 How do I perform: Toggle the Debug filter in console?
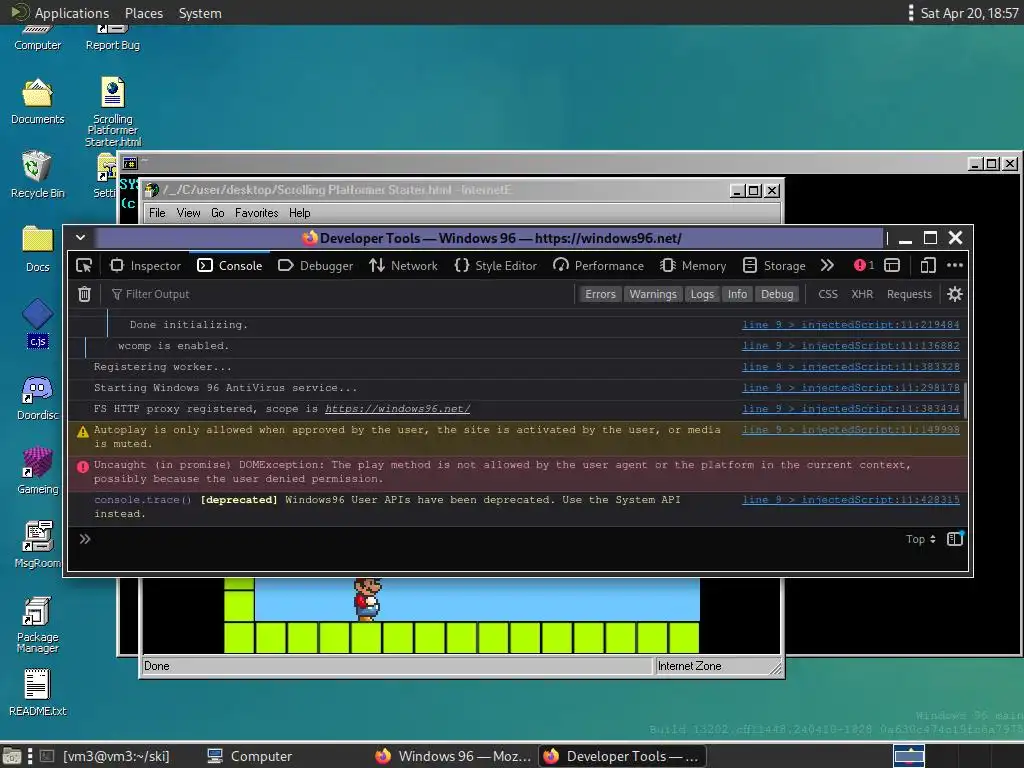(x=777, y=294)
